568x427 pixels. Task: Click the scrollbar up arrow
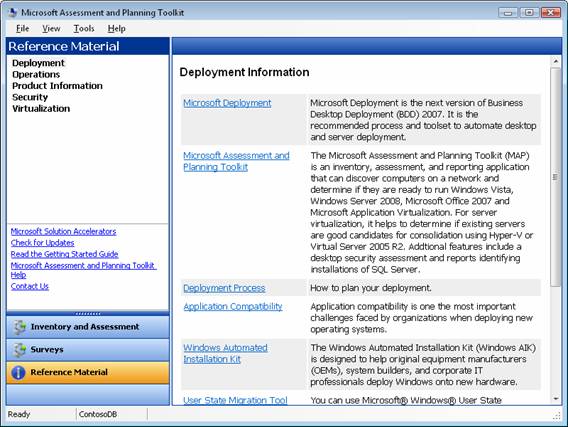click(556, 62)
